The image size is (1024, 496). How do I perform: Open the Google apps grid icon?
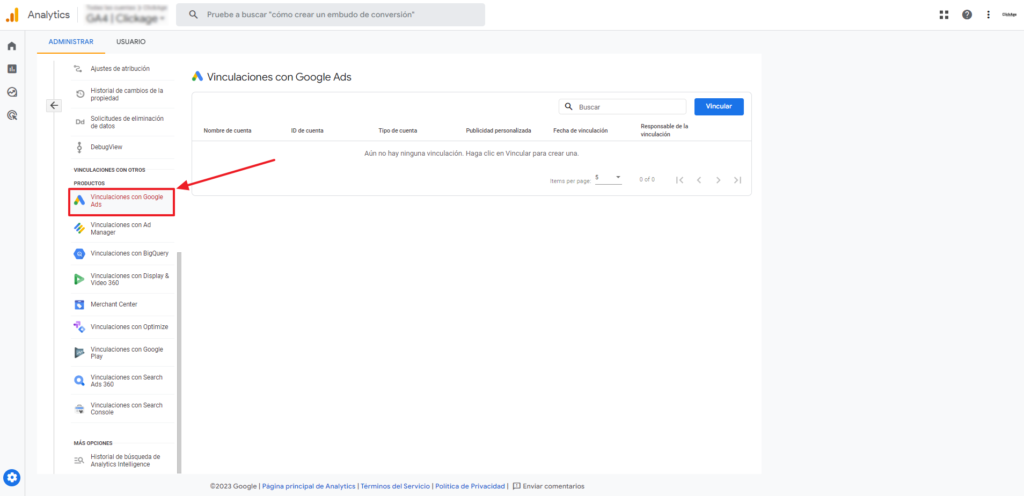(x=944, y=14)
